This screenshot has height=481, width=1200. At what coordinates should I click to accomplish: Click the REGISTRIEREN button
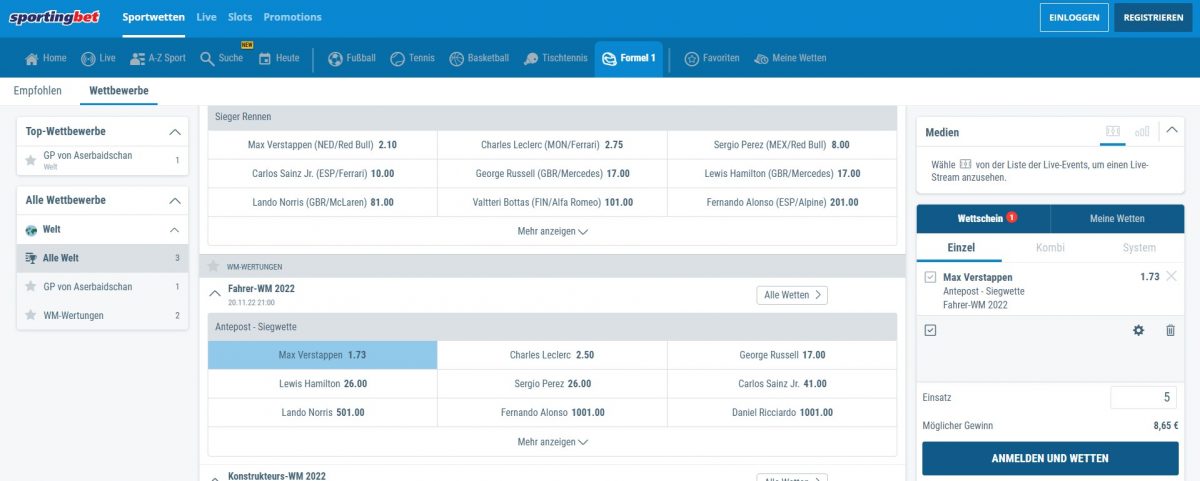(1153, 18)
